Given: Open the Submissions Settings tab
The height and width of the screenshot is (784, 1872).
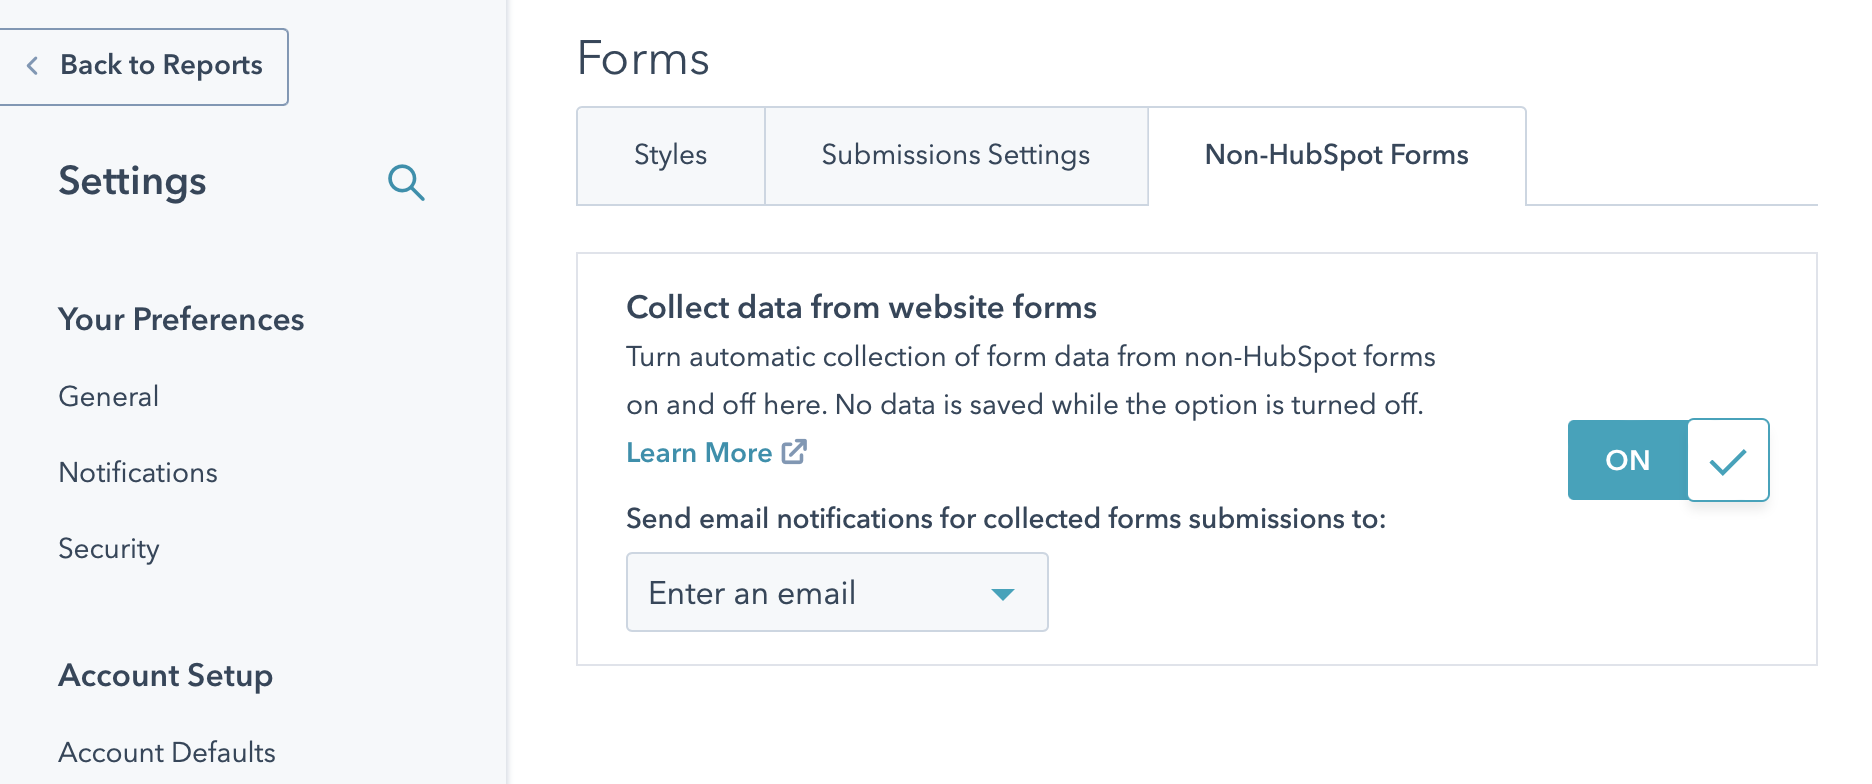Looking at the screenshot, I should (955, 155).
